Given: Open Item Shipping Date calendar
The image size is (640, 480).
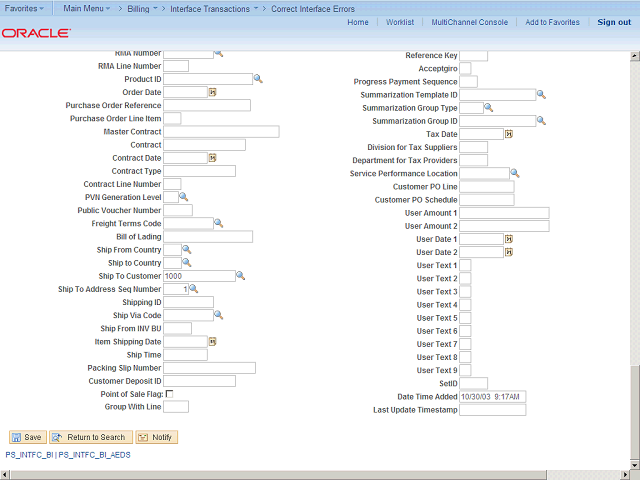Looking at the screenshot, I should 213,341.
